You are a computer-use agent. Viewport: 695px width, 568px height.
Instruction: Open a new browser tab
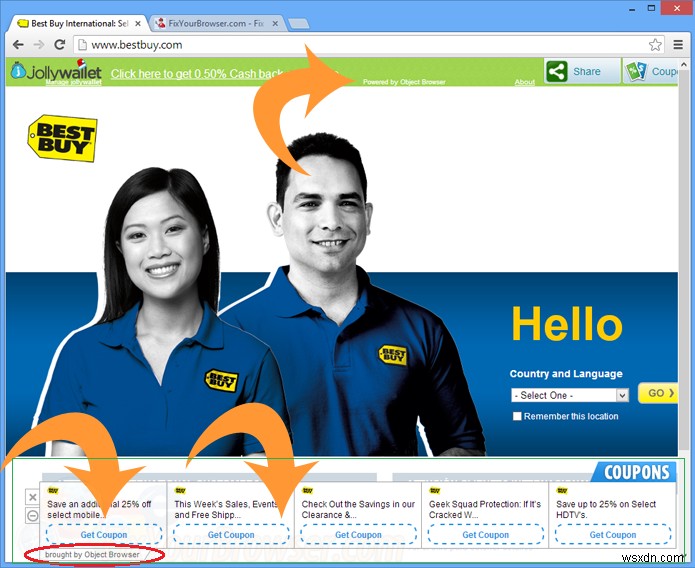pos(298,24)
